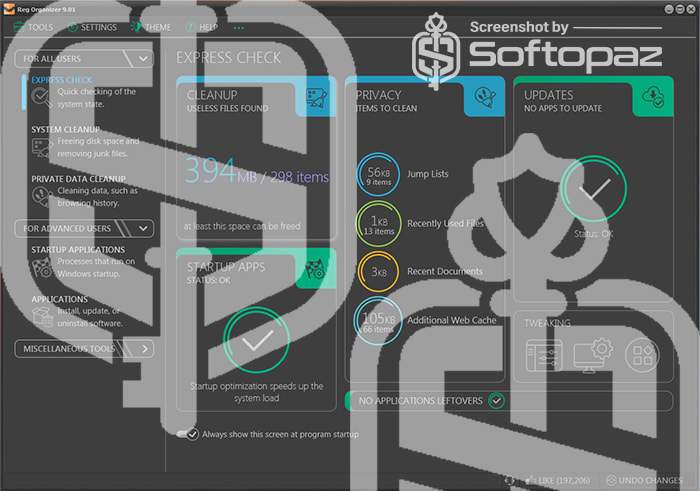Click Undo Changes in the status bar

coord(644,481)
